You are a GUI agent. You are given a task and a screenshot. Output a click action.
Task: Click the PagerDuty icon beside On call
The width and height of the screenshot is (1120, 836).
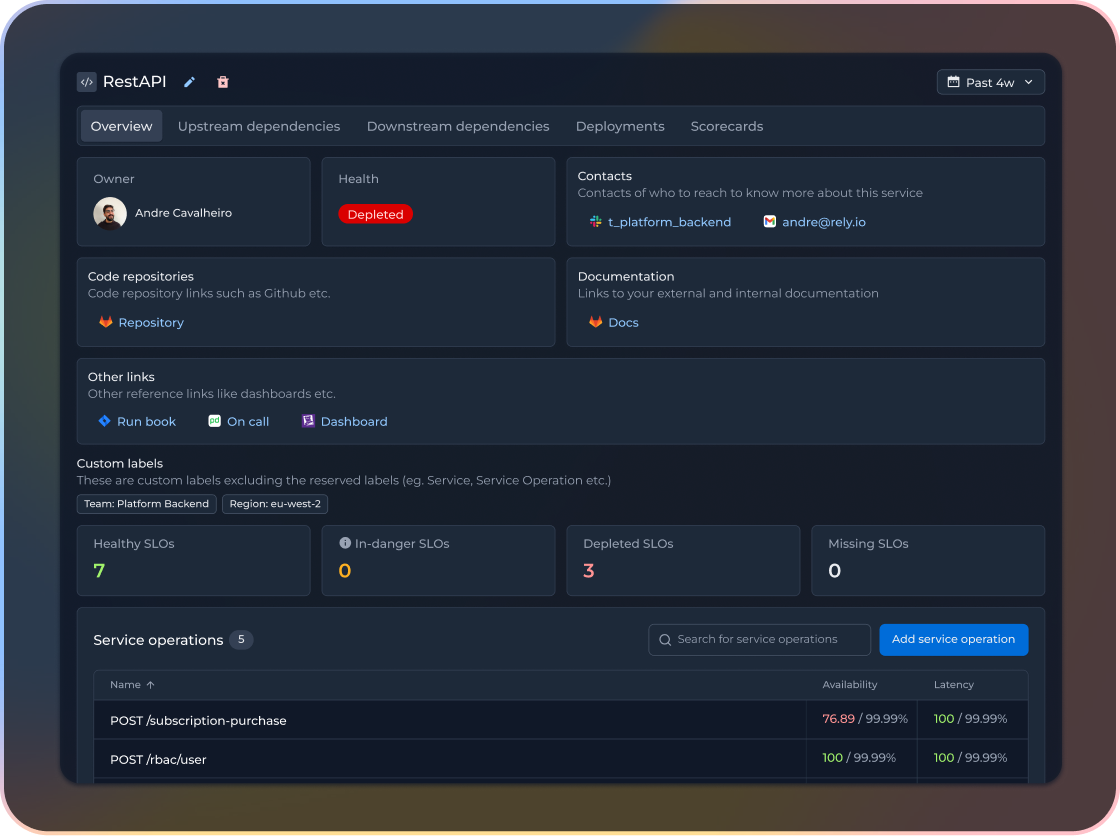[214, 421]
